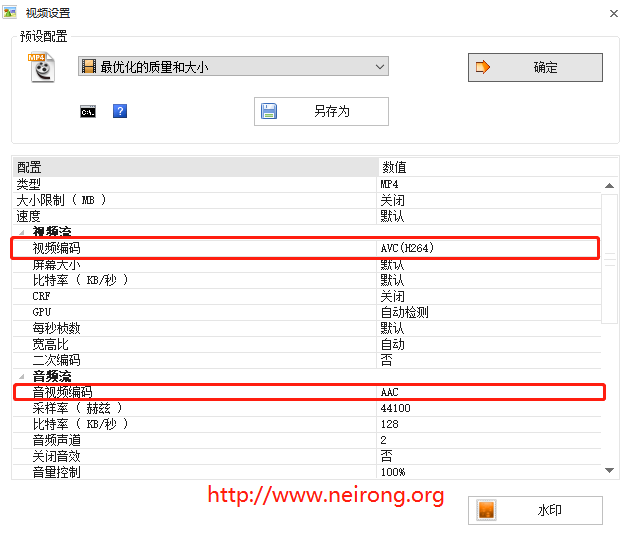Collapse the 音频流 section triangle
Screen dimensions: 628x538
pyautogui.click(x=22, y=376)
